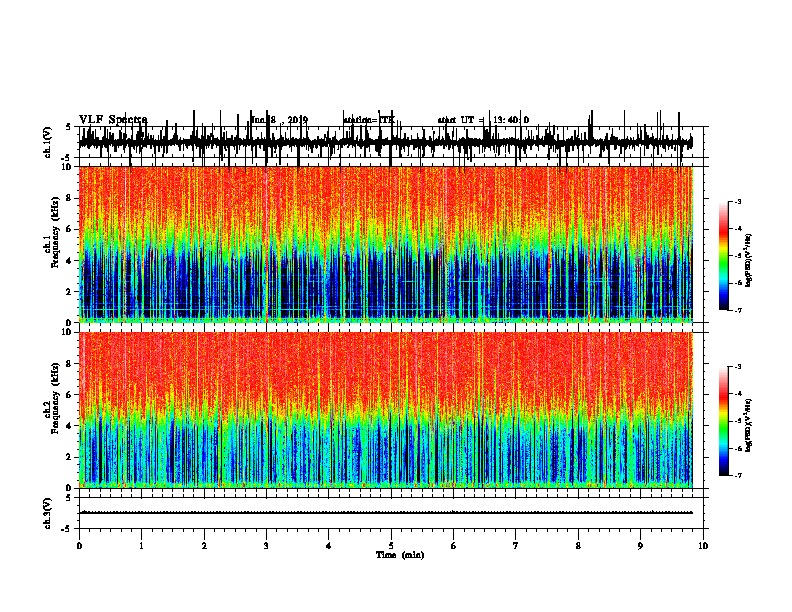Click the ch.1 spectrogram color scale bar
This screenshot has height=612, width=792.
724,256
